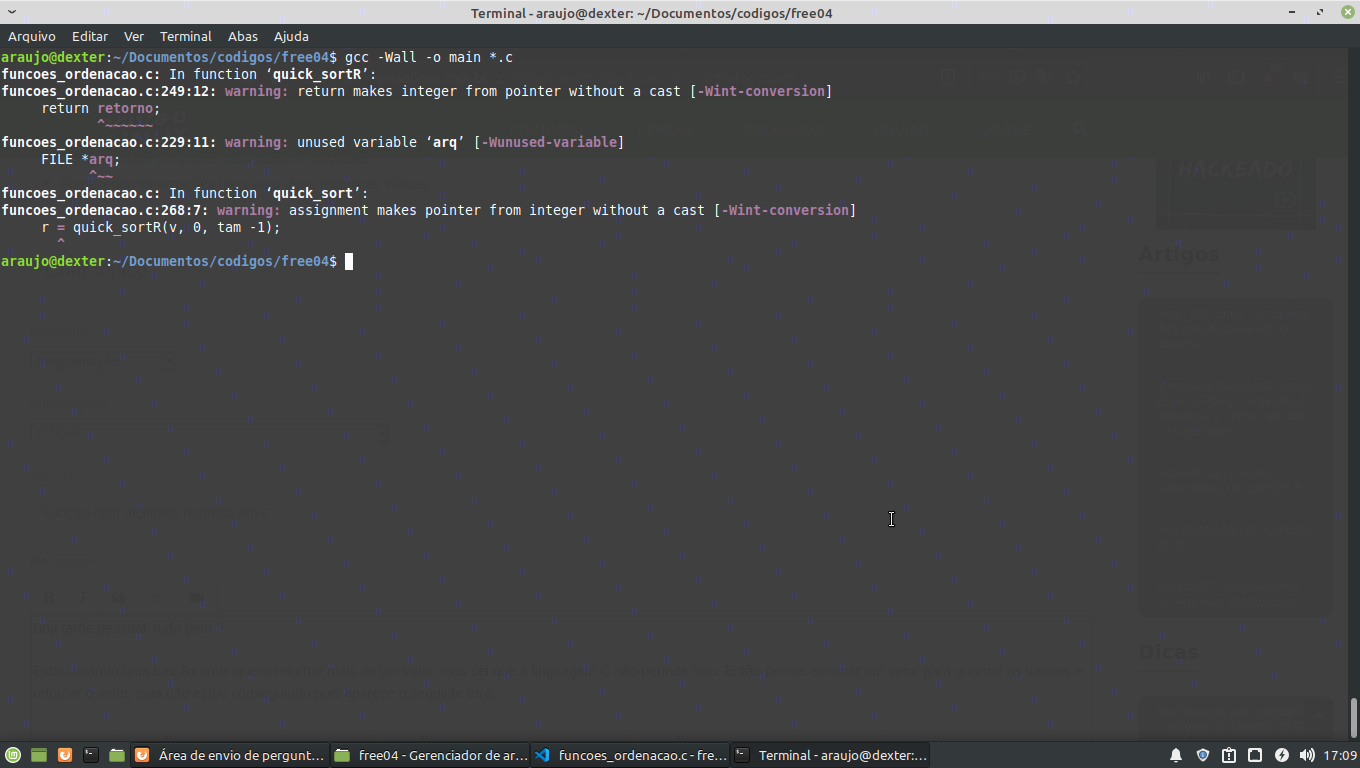1360x768 pixels.
Task: Launch terminal from the panel quick launcher
Action: tap(91, 755)
